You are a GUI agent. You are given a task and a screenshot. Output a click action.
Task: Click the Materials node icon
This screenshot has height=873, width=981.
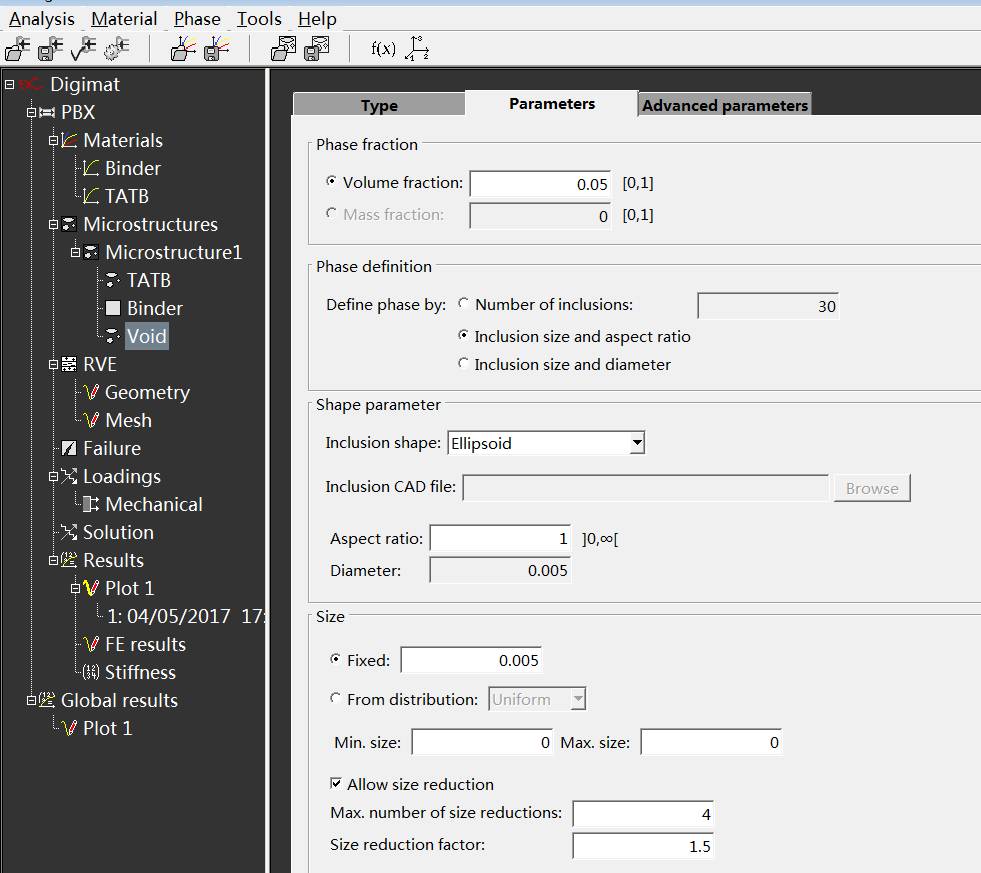(69, 140)
